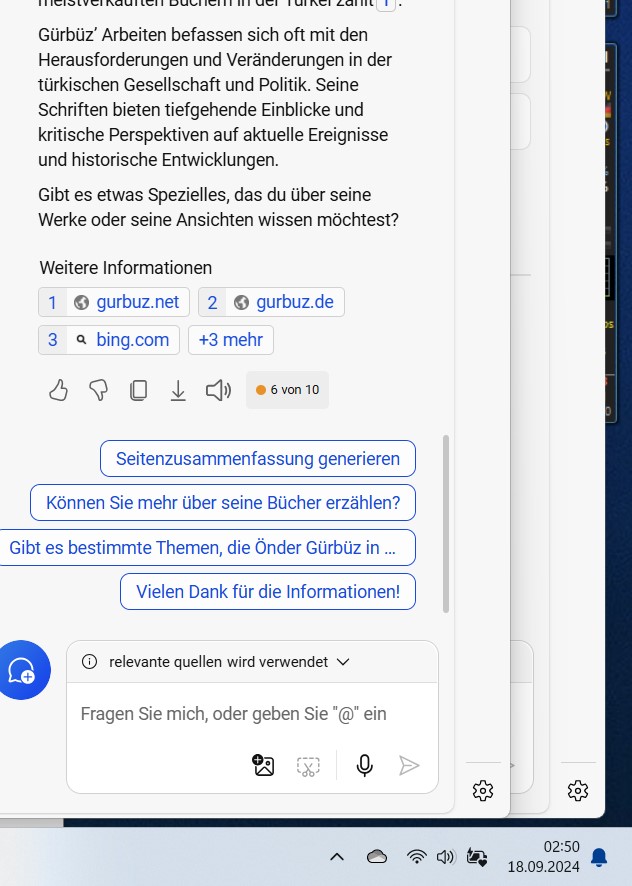Image resolution: width=632 pixels, height=886 pixels.
Task: Show more sources via +3 mehr
Action: coord(231,340)
